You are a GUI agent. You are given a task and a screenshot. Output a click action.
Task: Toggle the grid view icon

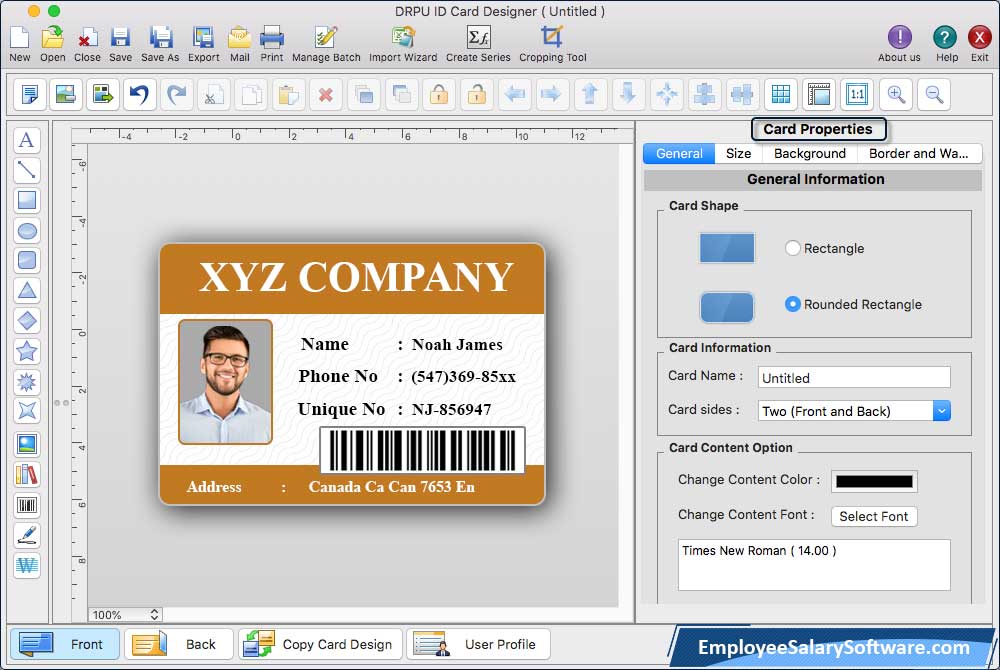781,94
